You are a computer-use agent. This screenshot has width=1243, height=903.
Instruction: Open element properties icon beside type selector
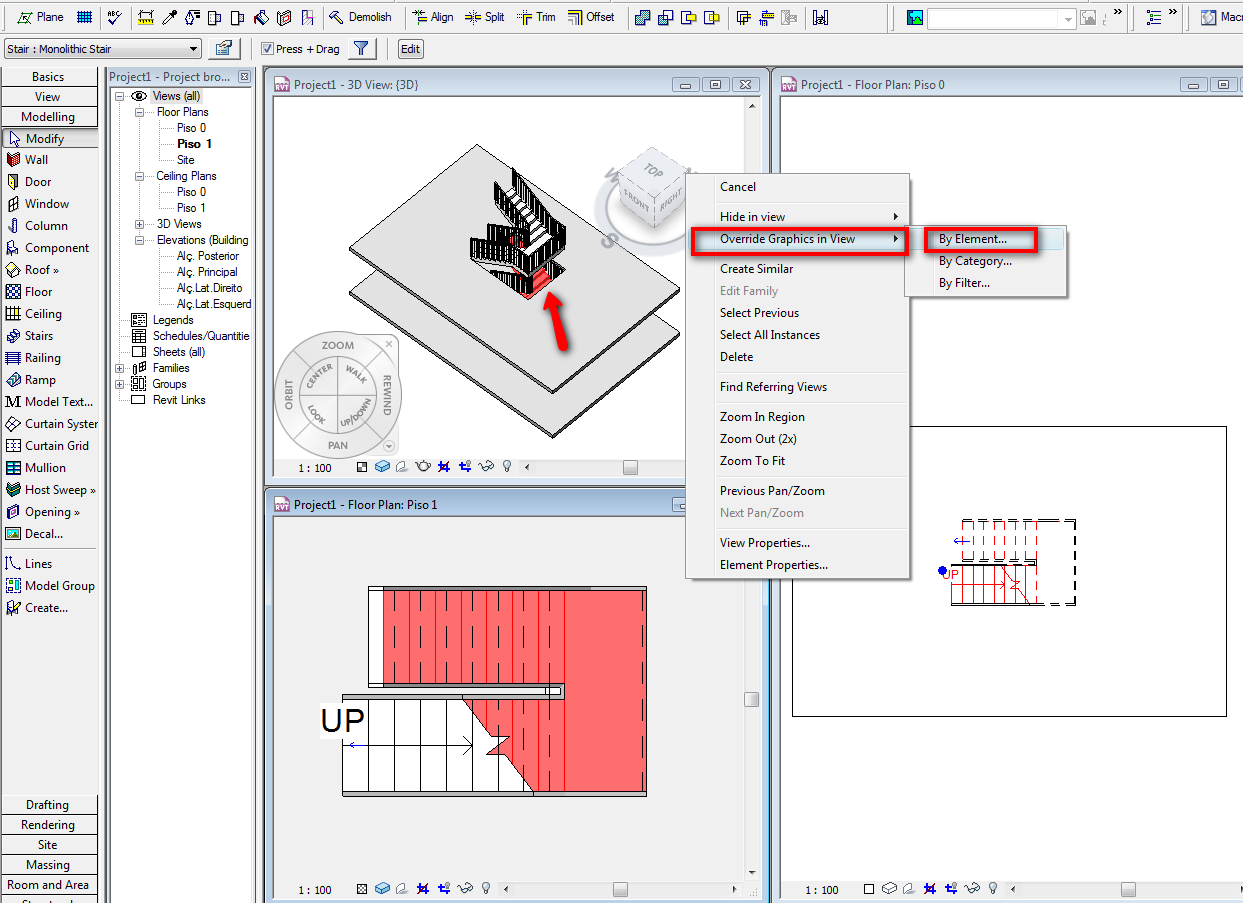[224, 49]
